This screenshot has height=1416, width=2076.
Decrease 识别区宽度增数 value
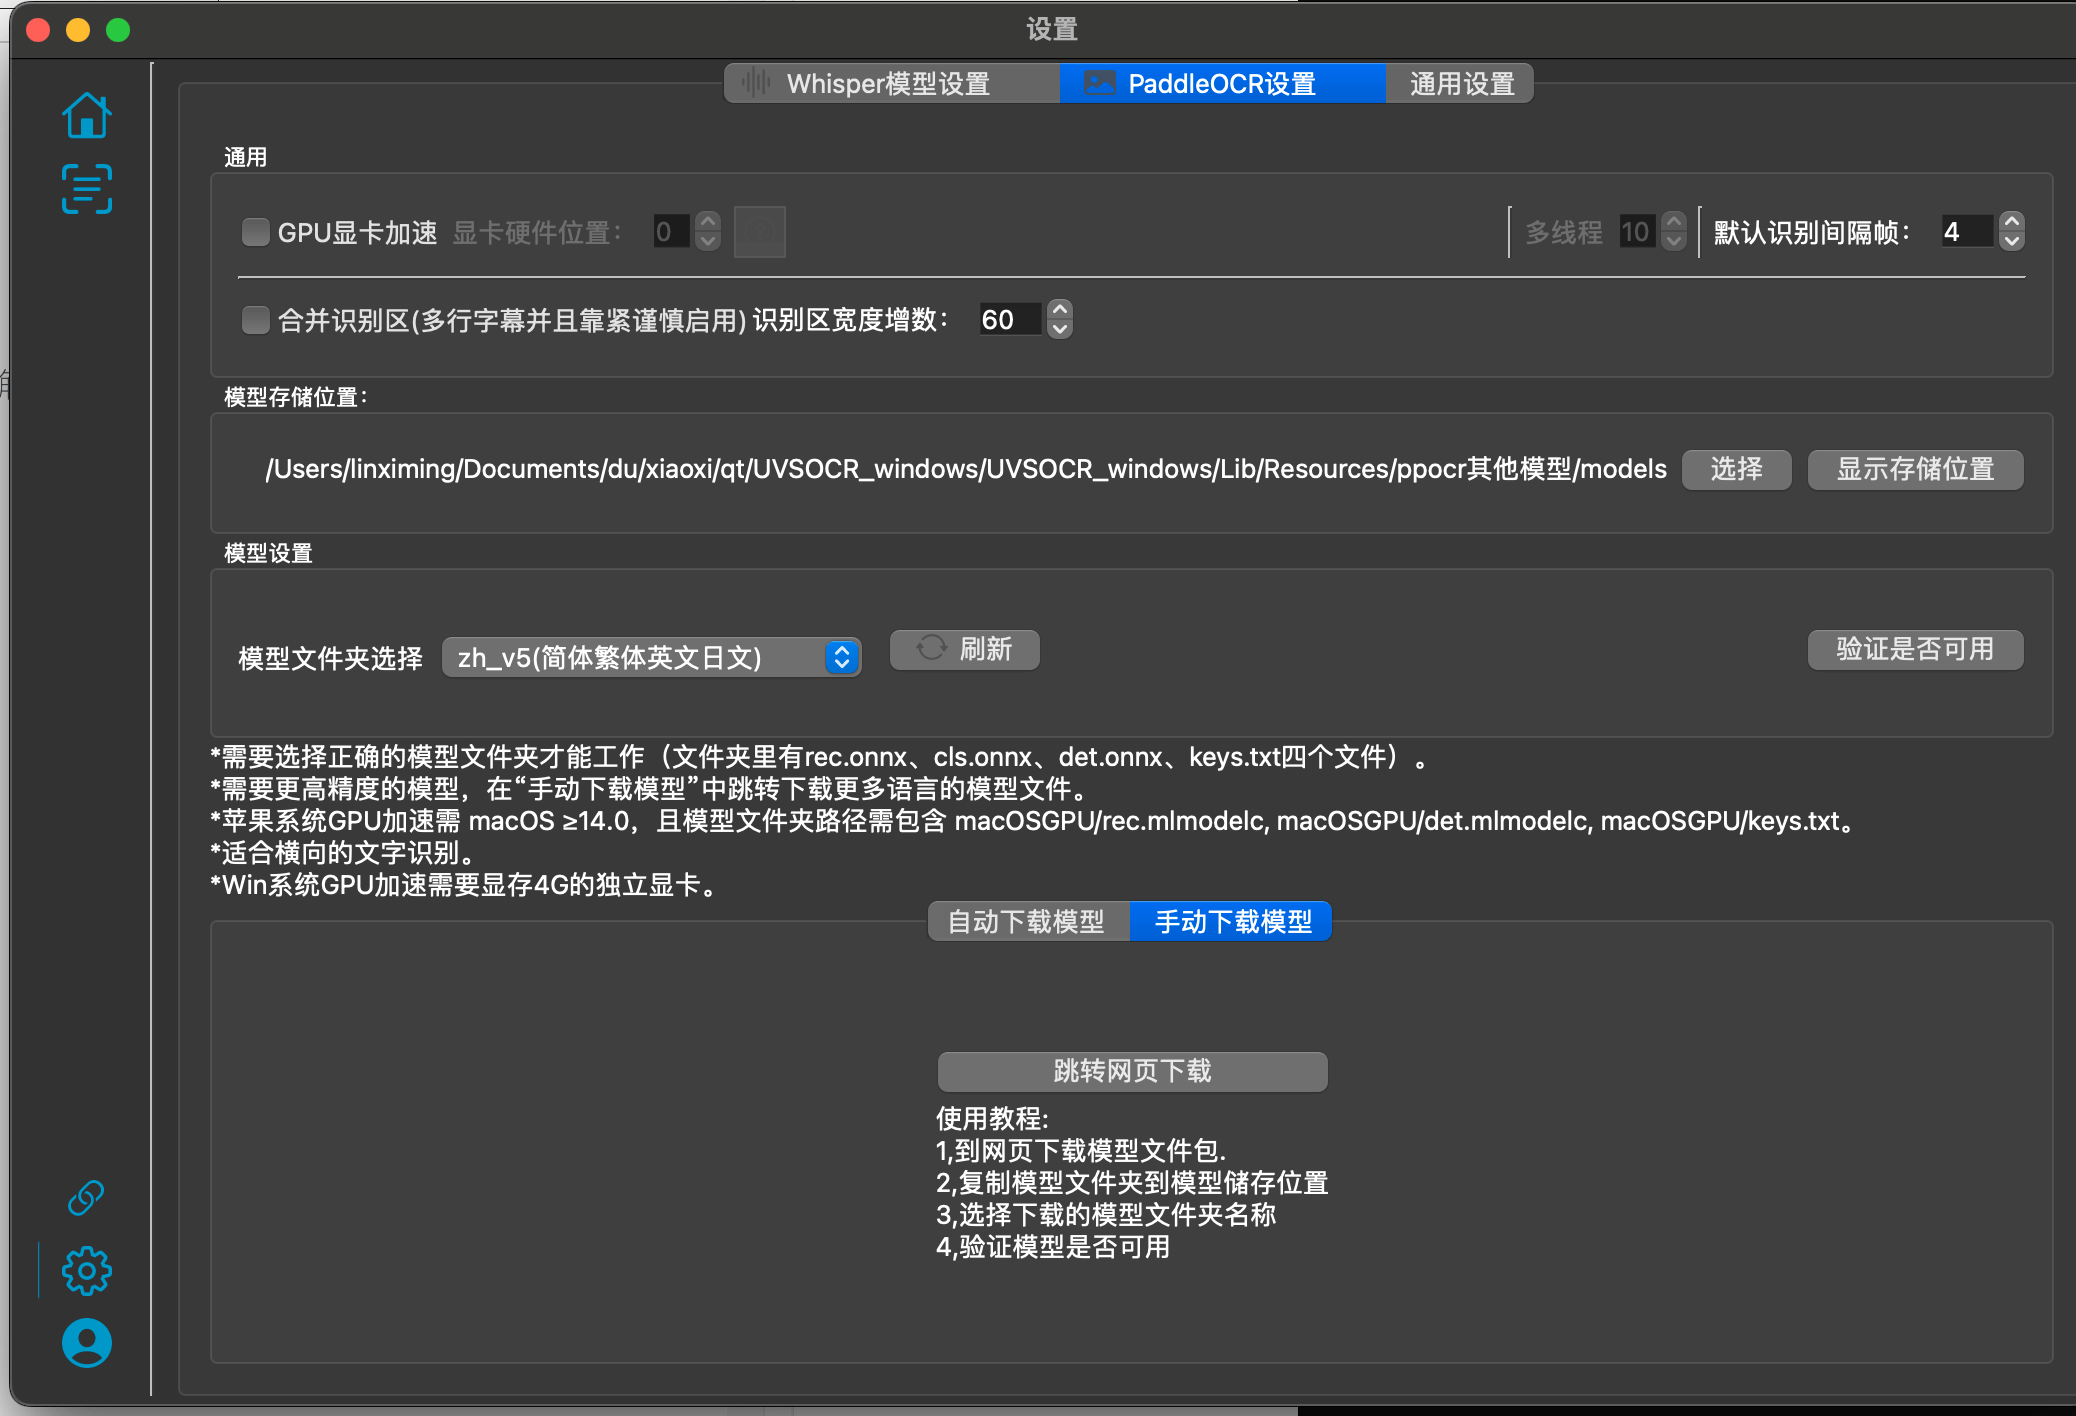click(1060, 330)
